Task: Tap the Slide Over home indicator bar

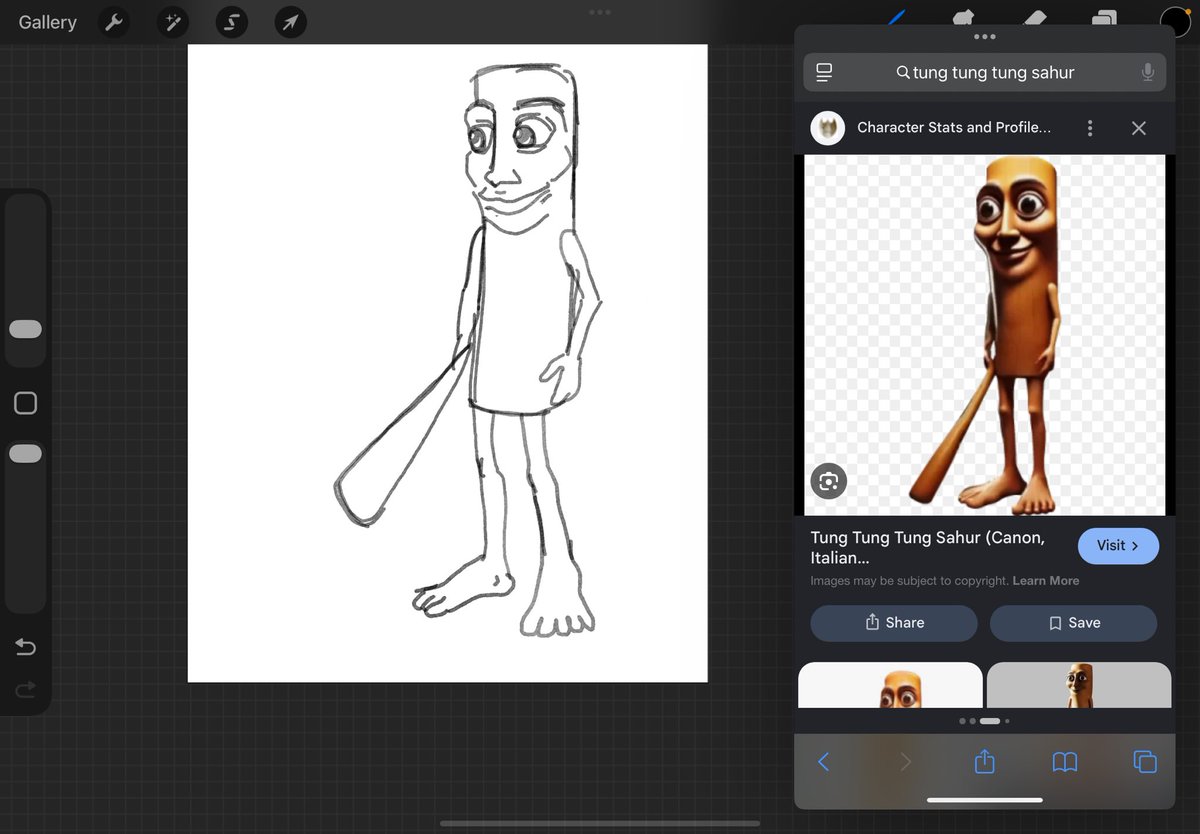Action: [985, 800]
